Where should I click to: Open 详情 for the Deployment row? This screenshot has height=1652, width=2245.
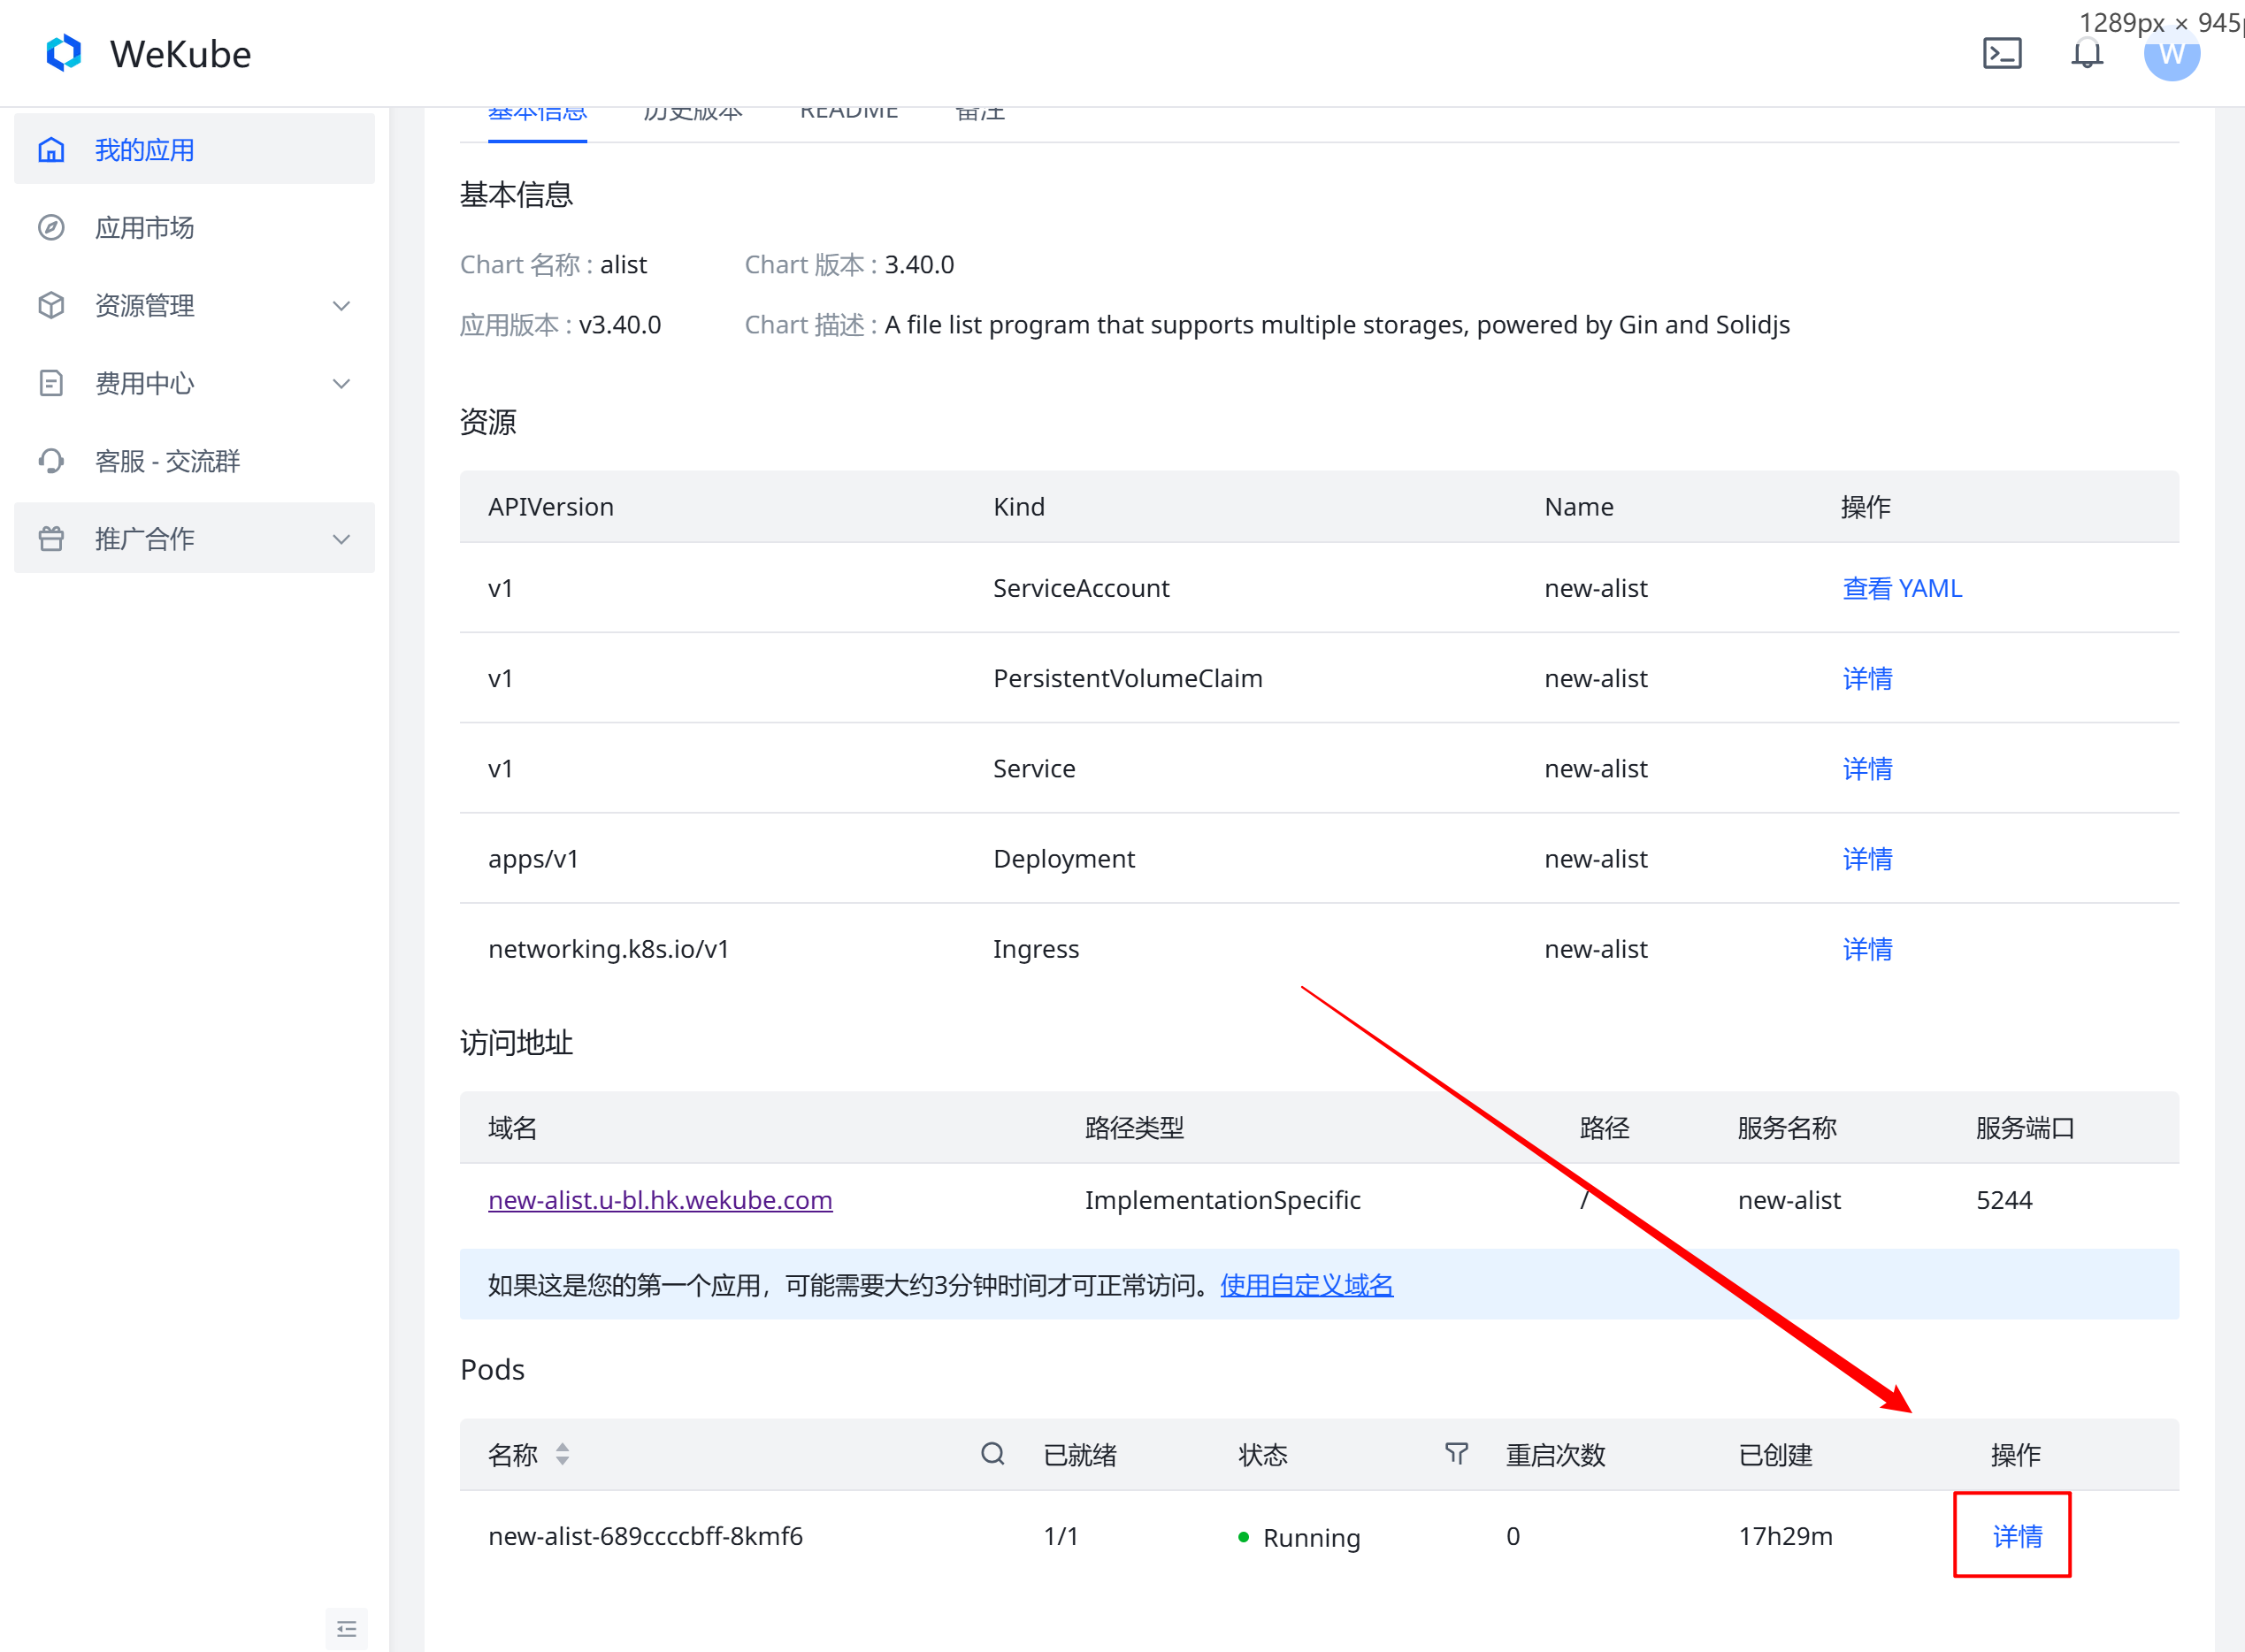coord(1867,858)
